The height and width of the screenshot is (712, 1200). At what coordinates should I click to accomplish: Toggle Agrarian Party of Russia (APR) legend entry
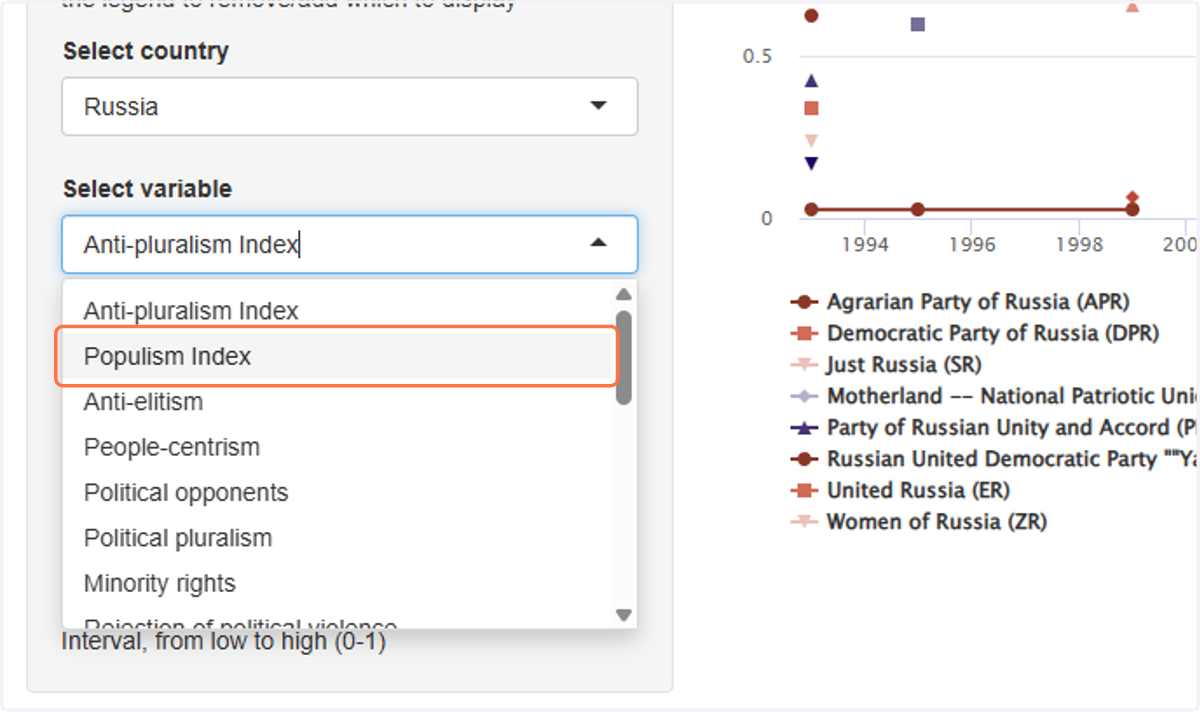tap(960, 301)
